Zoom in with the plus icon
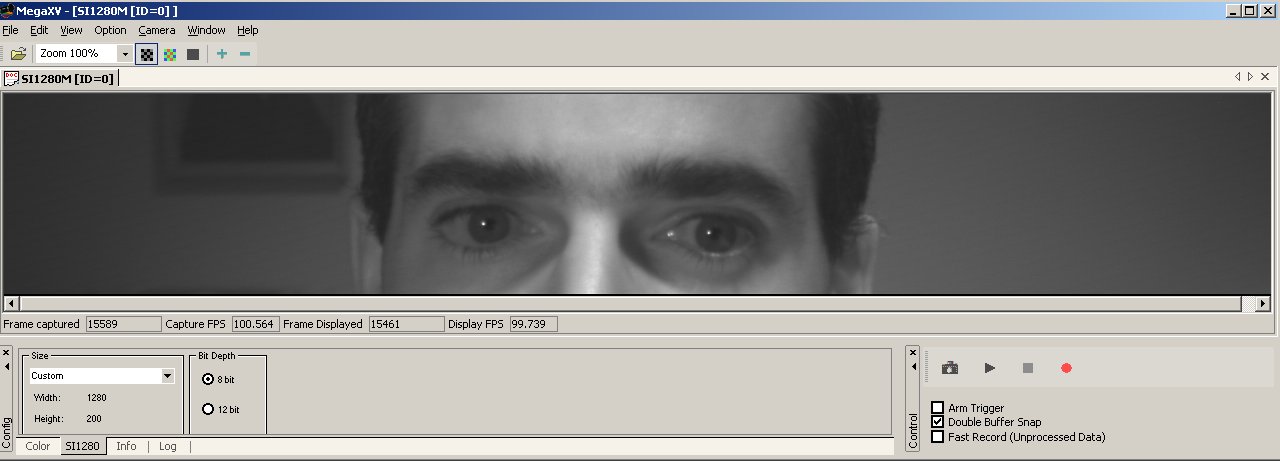The image size is (1280, 461). 222,54
